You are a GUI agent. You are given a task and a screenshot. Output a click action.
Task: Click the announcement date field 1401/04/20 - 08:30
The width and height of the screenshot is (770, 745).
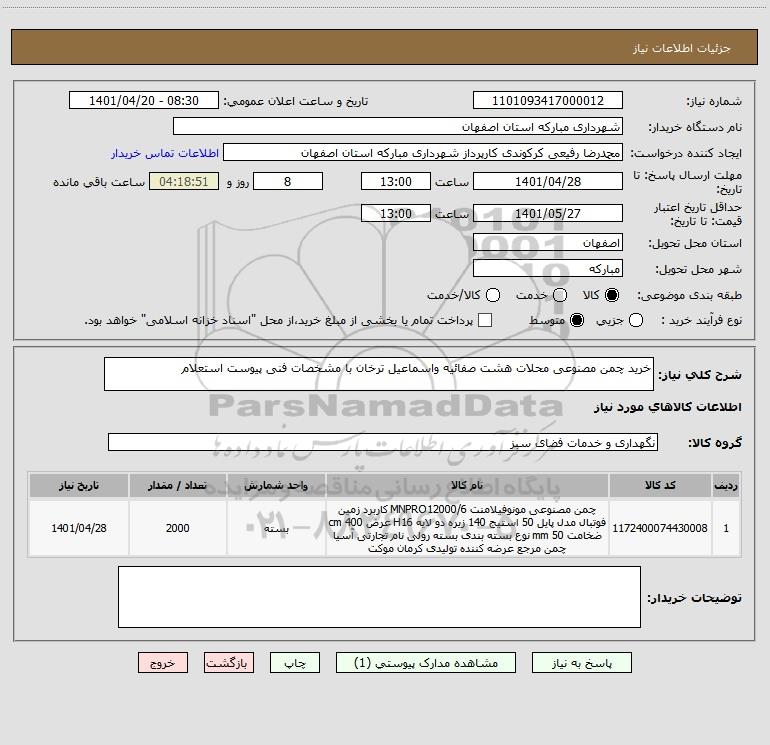(x=144, y=101)
